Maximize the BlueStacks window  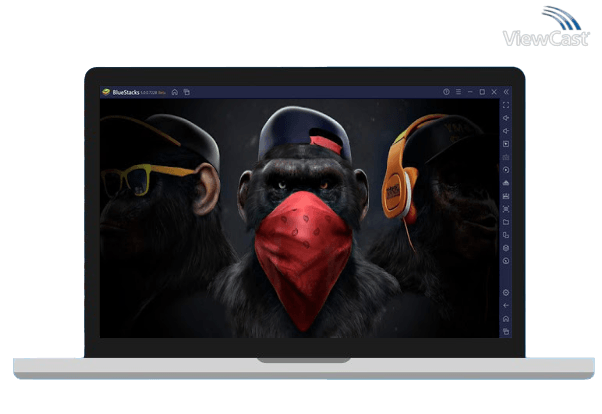482,92
